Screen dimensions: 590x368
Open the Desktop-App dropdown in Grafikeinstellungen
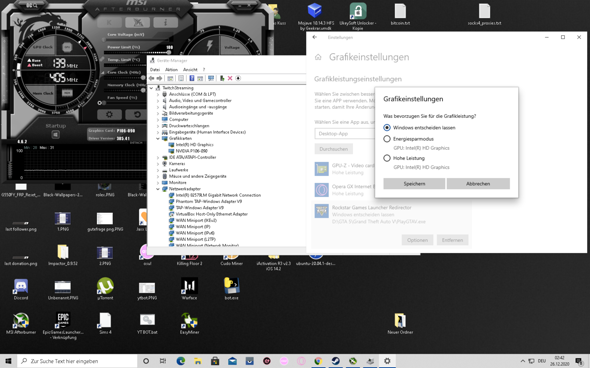pyautogui.click(x=344, y=134)
